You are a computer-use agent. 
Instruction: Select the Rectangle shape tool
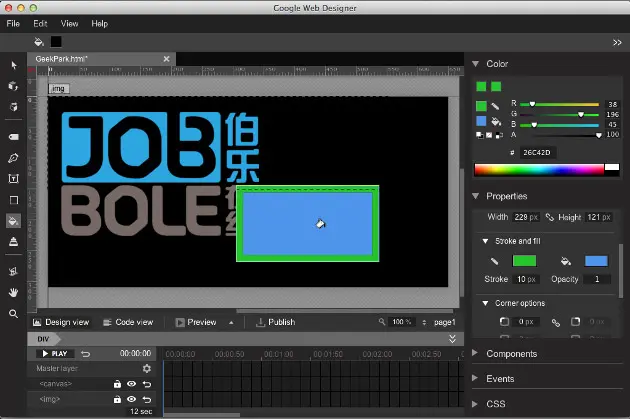[14, 200]
